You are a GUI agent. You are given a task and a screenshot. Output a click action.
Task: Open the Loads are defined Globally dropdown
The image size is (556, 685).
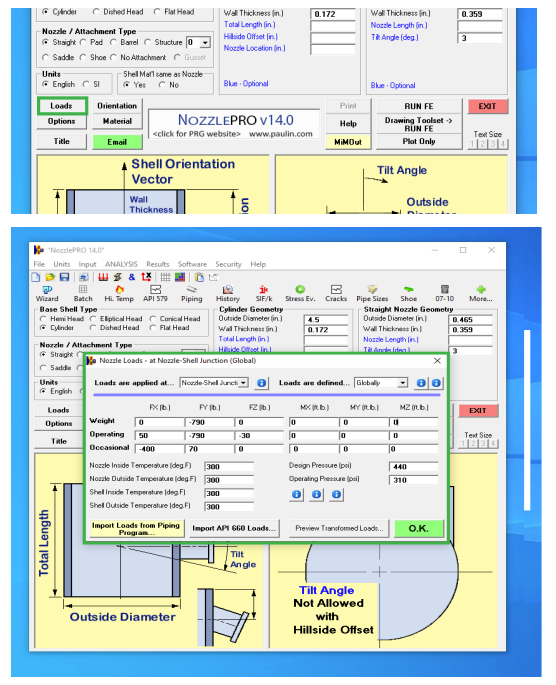pyautogui.click(x=403, y=383)
